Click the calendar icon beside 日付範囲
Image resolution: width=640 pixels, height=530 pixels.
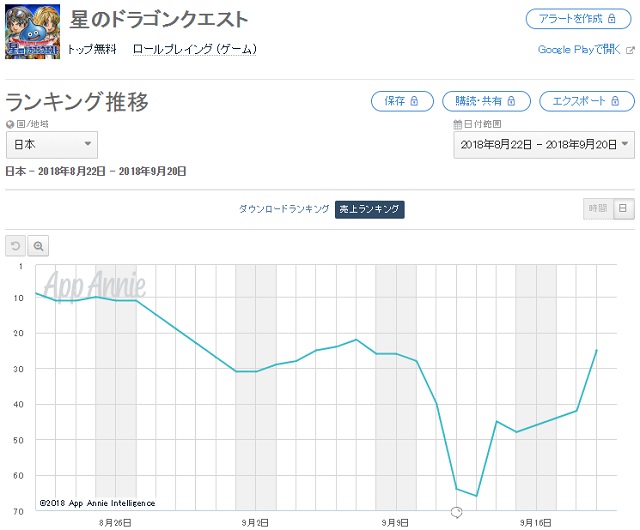coord(457,124)
